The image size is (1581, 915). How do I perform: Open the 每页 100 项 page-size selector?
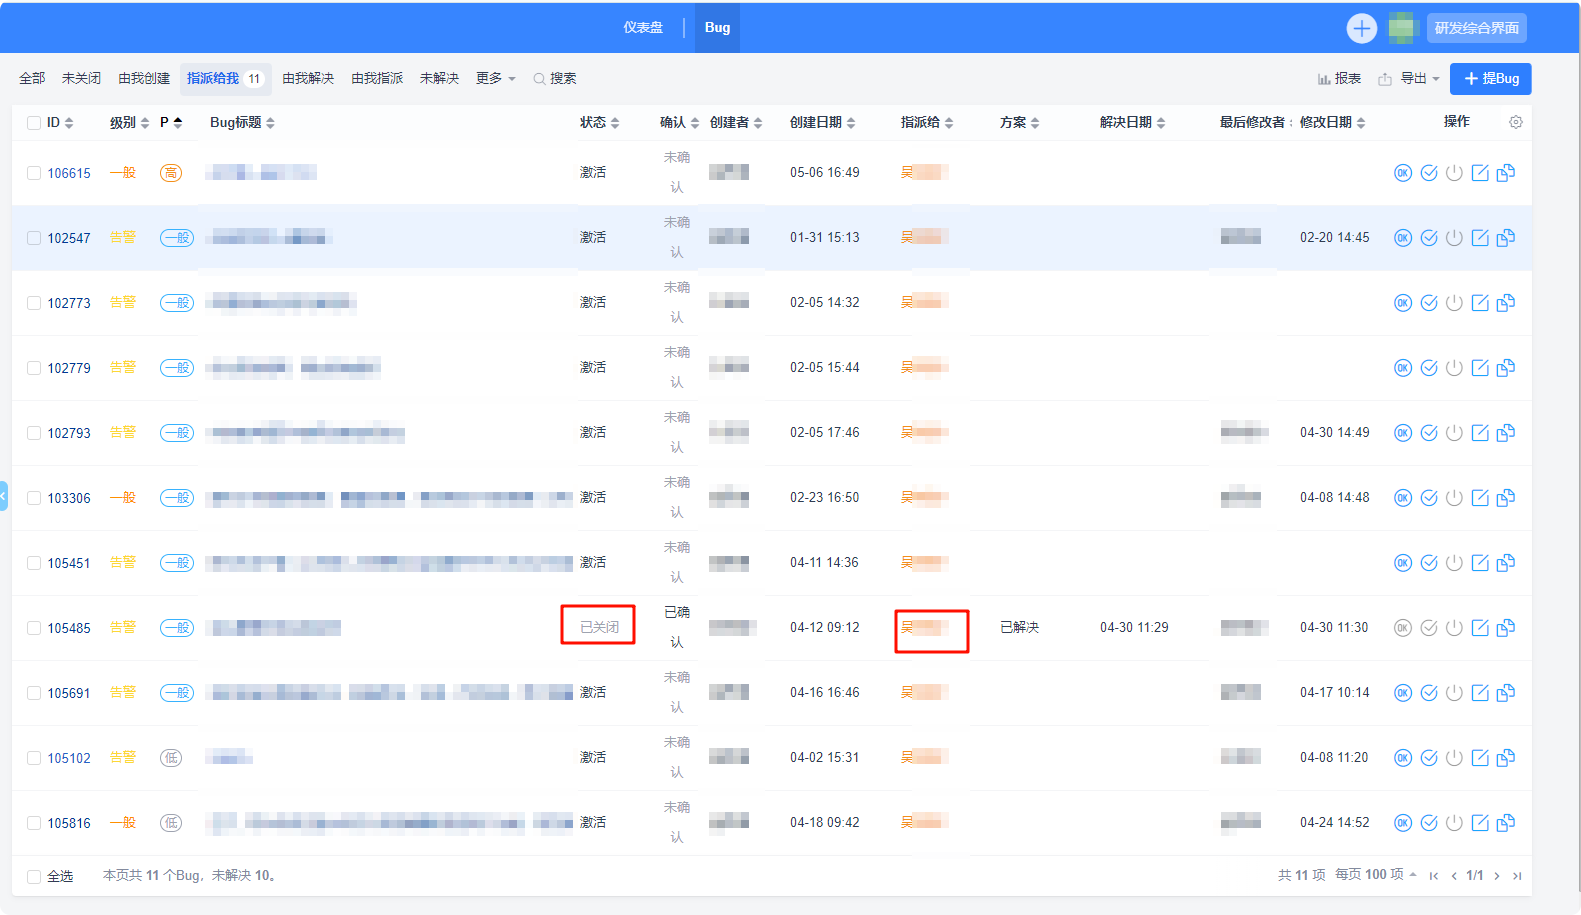(x=1375, y=875)
